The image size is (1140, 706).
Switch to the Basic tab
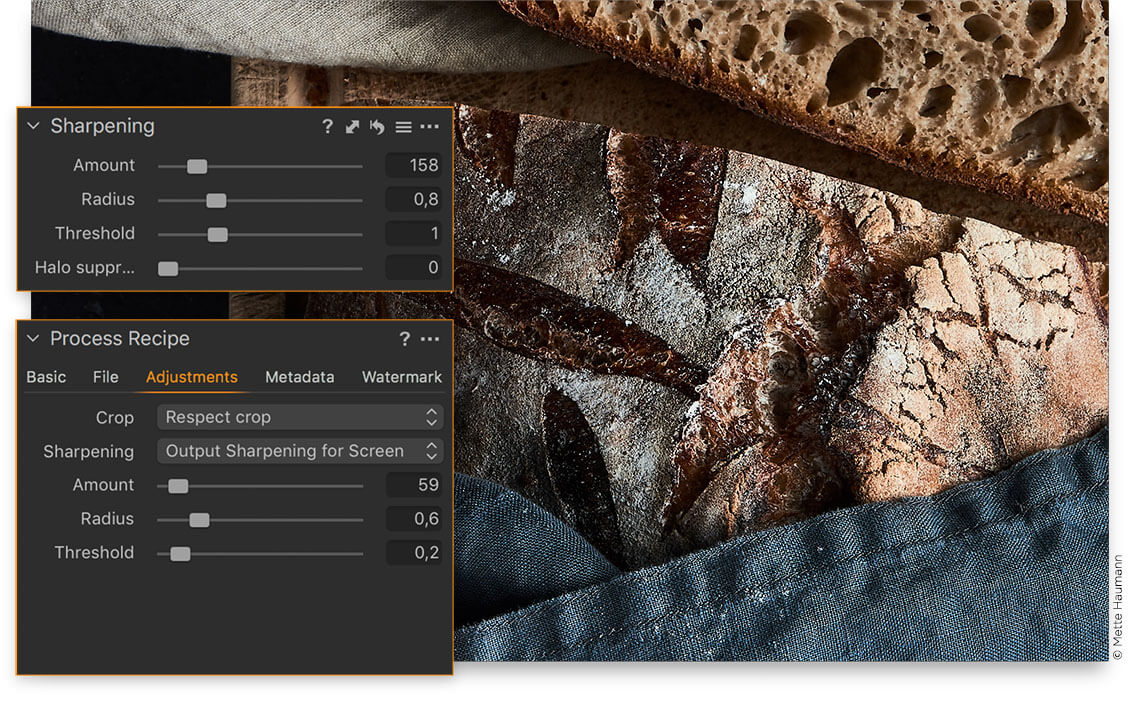[x=47, y=377]
